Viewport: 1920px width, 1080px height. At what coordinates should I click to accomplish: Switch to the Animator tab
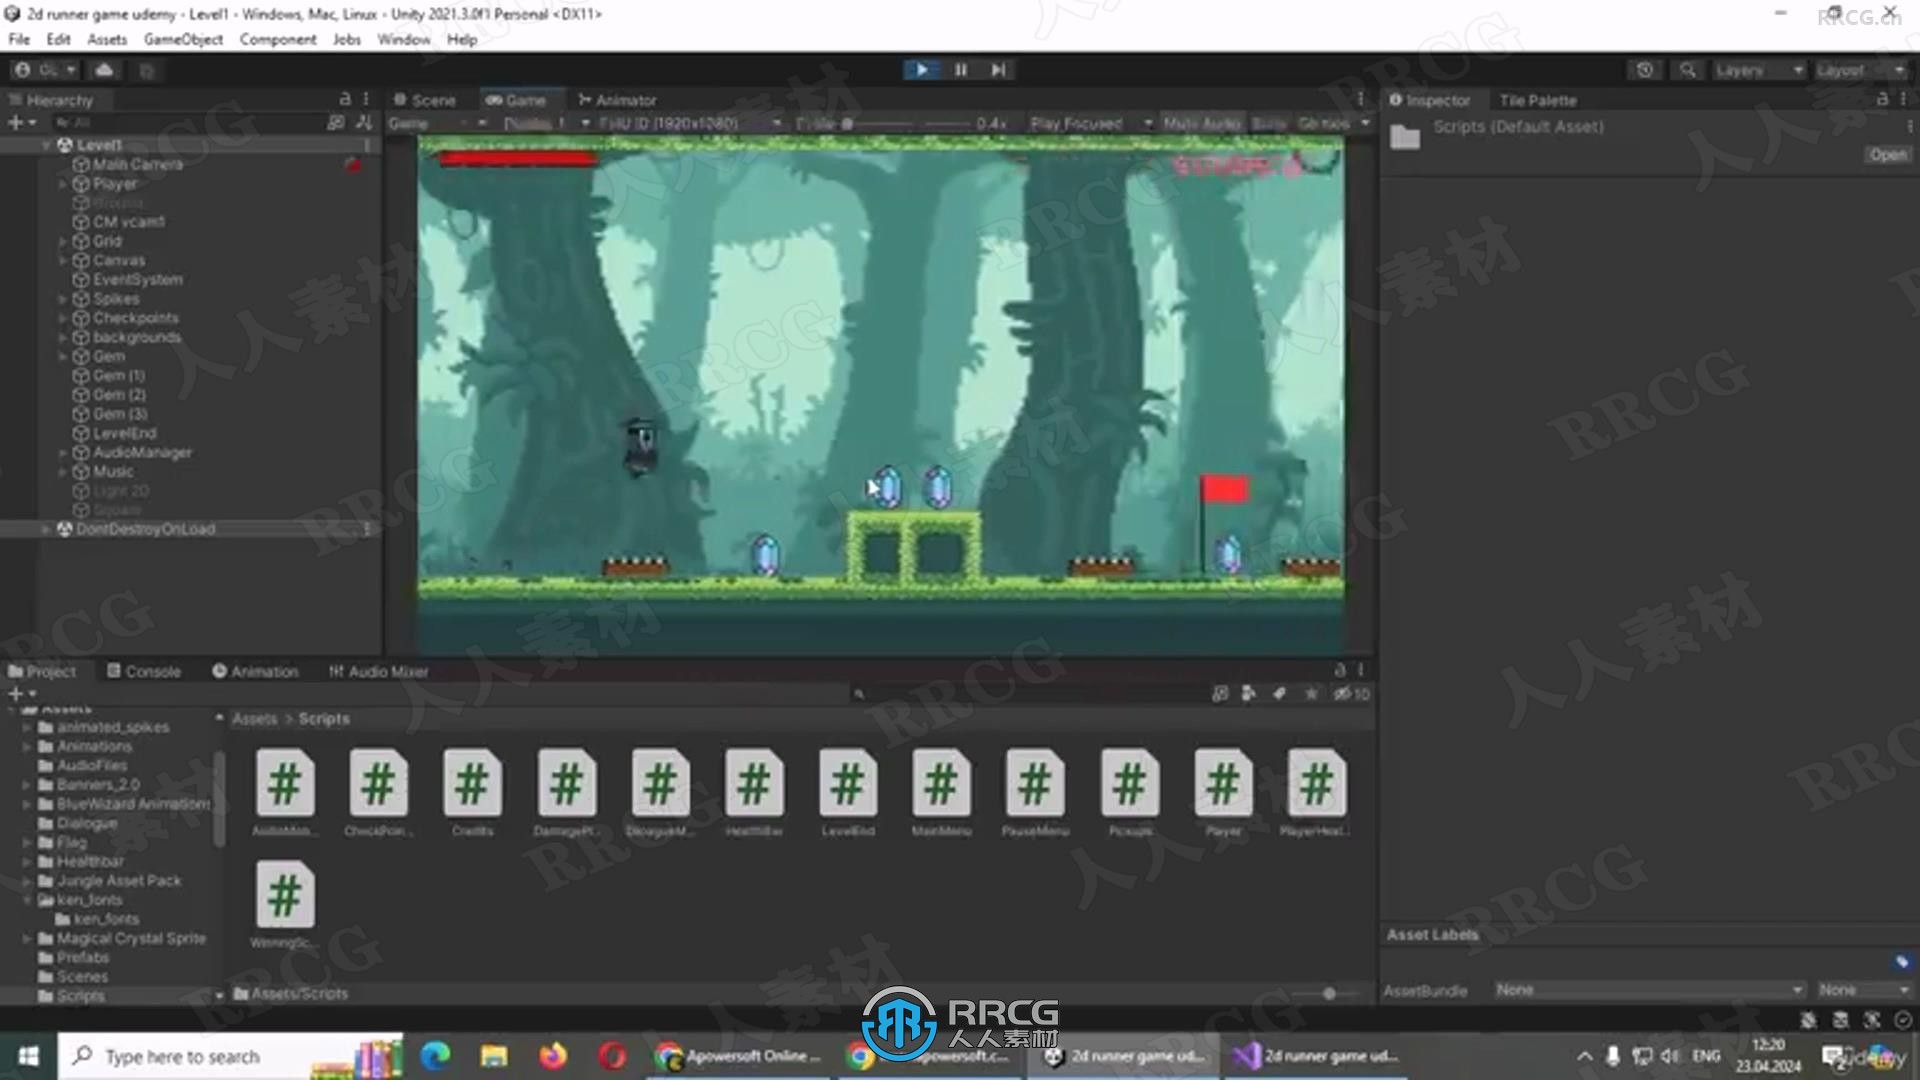coord(617,100)
